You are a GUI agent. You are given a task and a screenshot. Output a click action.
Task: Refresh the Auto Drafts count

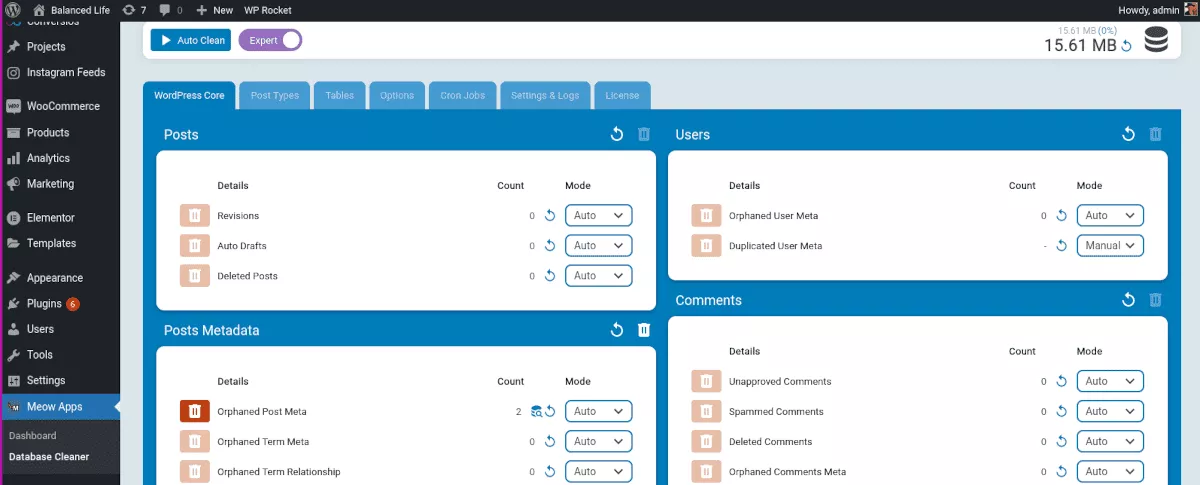point(549,246)
